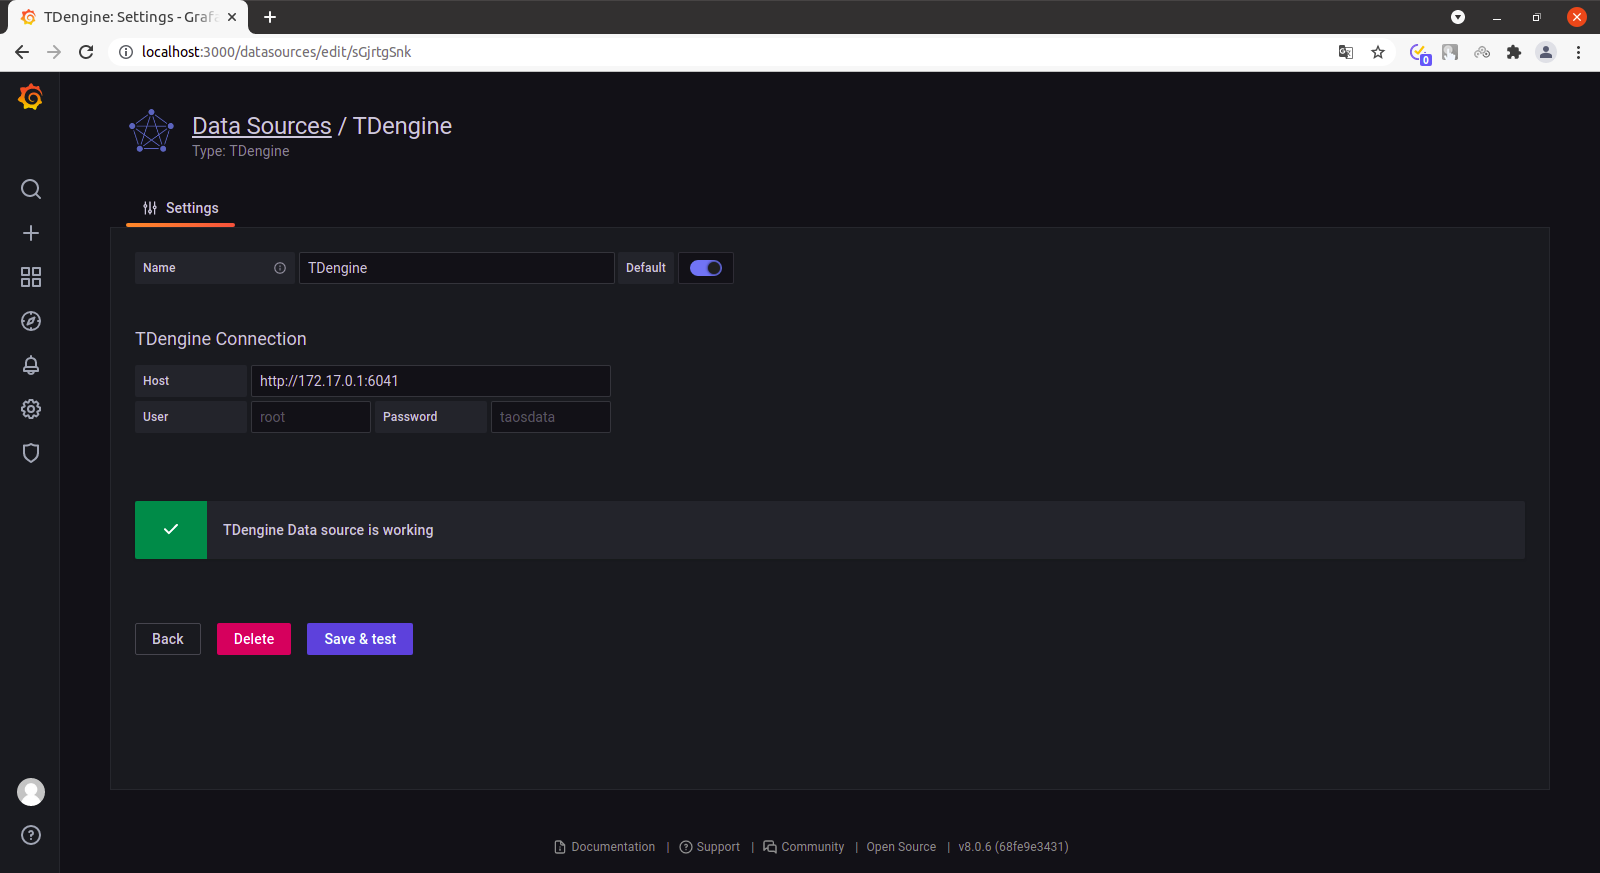
Task: Click the grey bookmark-shaped extension icon
Action: 1450,52
